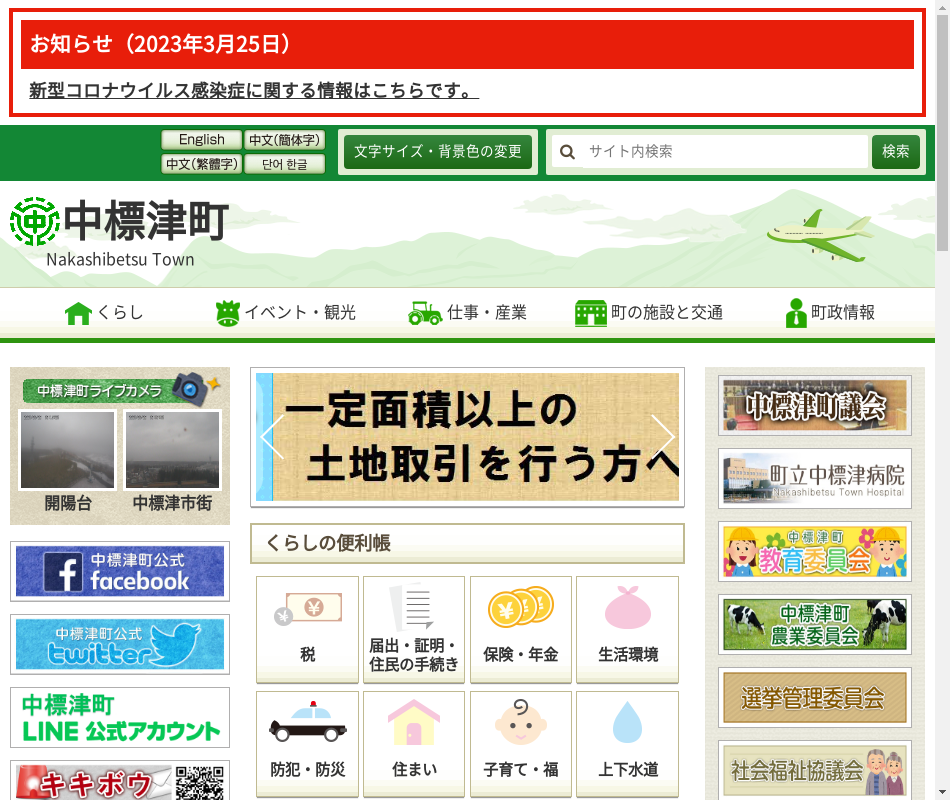Screen dimensions: 950x800
Task: Show previous slide with left carousel arrow
Action: 271,437
